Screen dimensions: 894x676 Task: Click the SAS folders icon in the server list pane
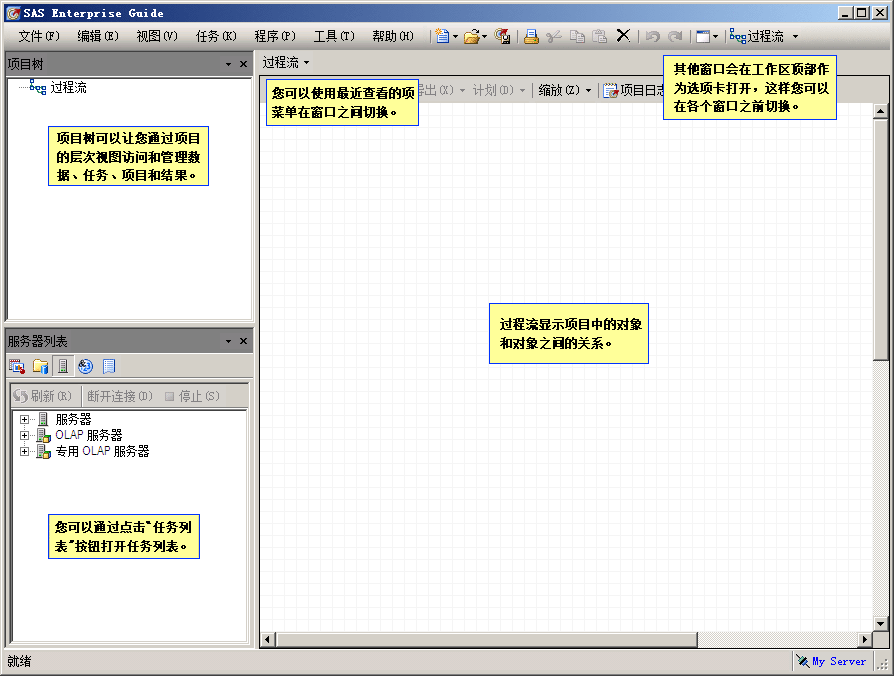coord(40,366)
